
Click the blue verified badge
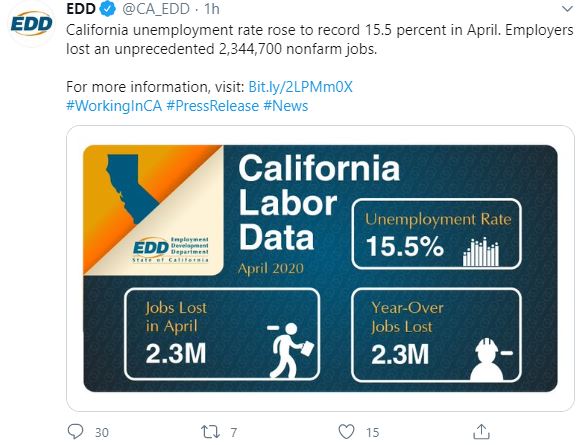[108, 9]
